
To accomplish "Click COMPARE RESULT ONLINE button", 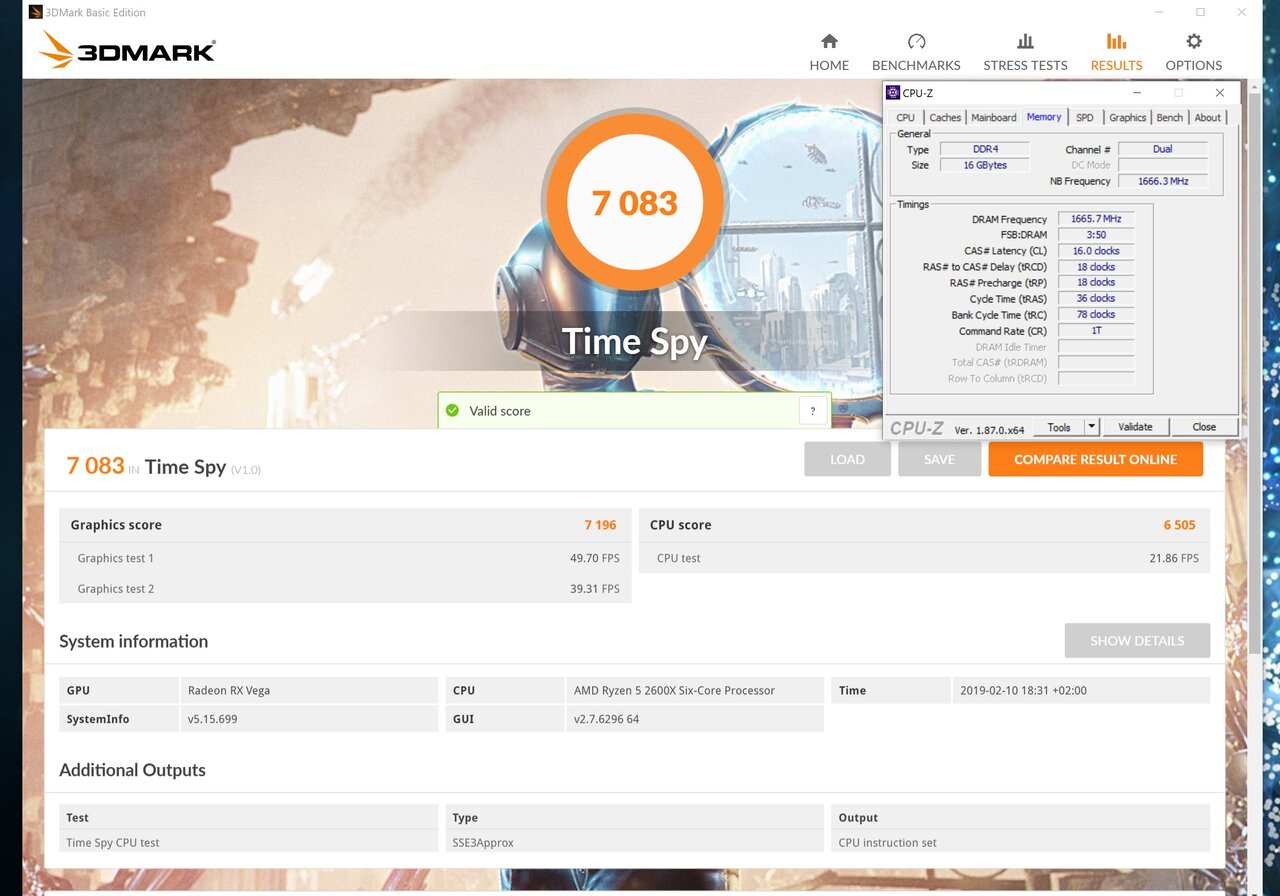I will 1095,459.
